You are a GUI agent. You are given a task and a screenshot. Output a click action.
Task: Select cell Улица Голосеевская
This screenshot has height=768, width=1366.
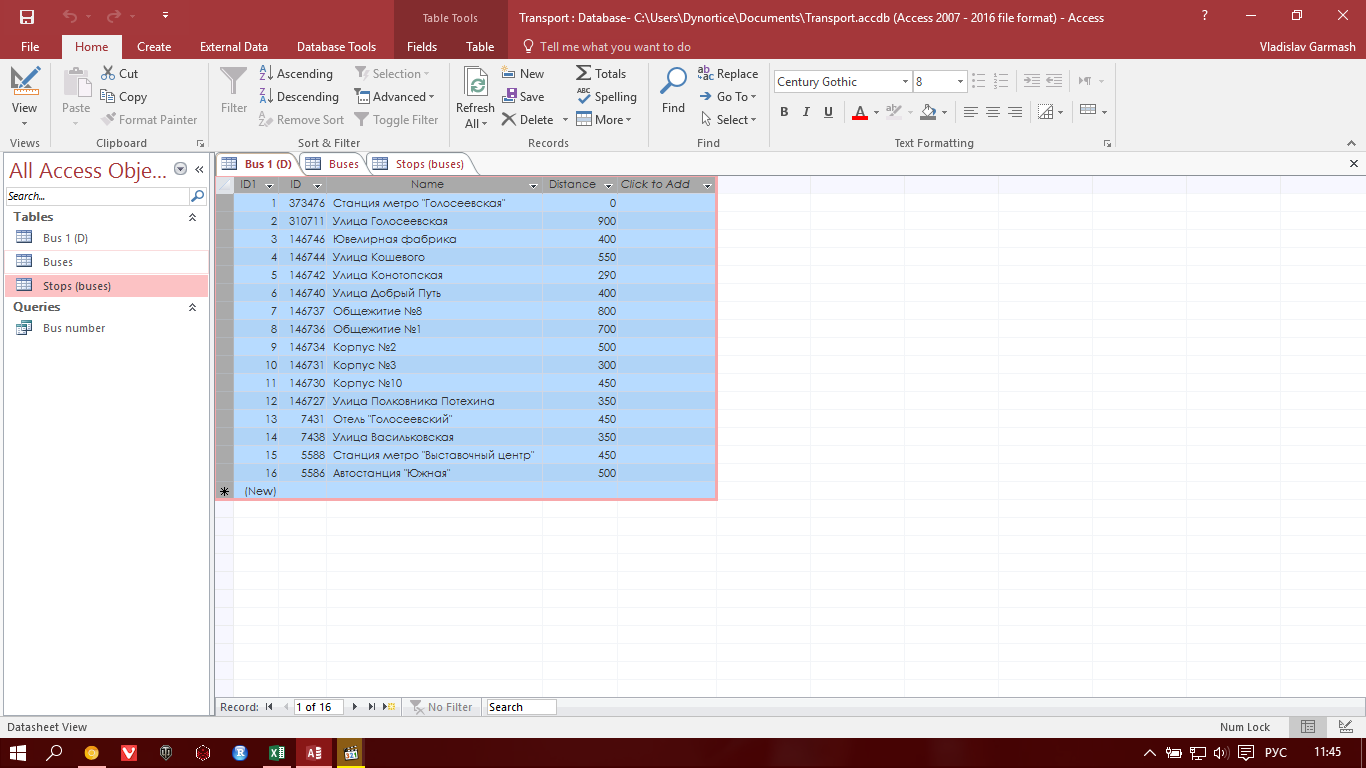pos(435,221)
